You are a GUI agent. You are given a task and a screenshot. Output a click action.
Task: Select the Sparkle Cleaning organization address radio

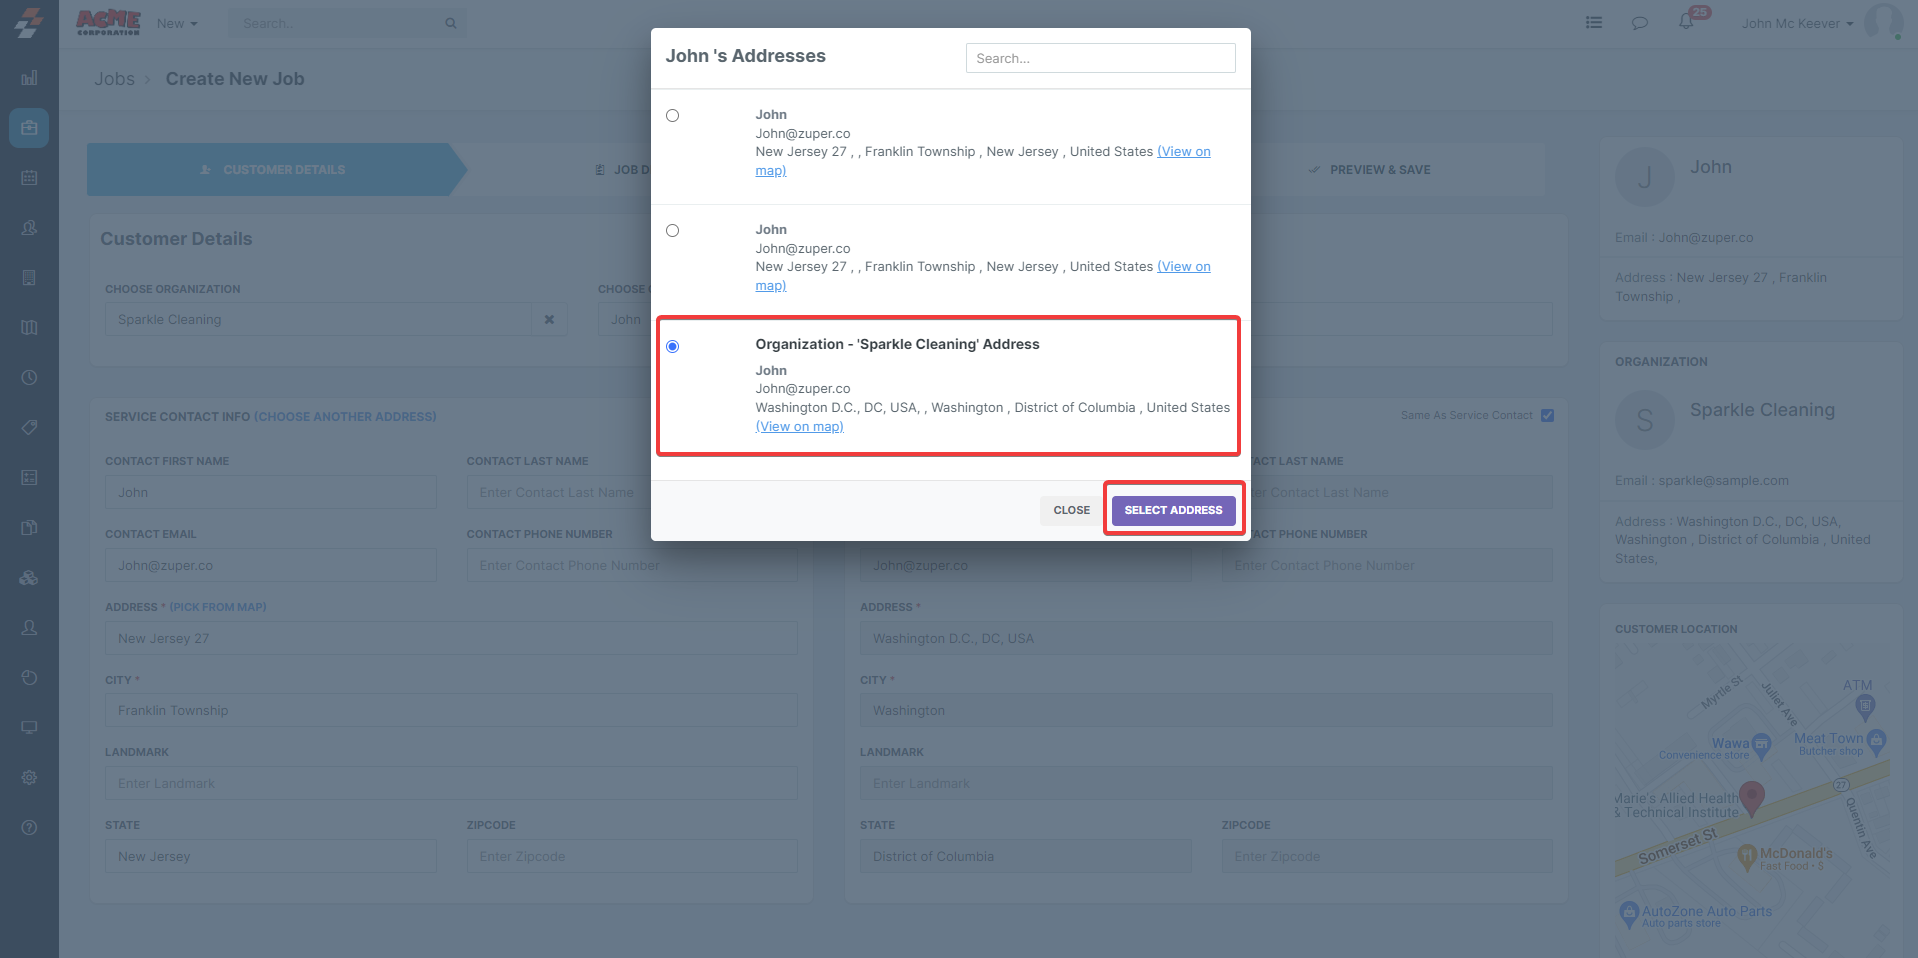[x=673, y=347]
